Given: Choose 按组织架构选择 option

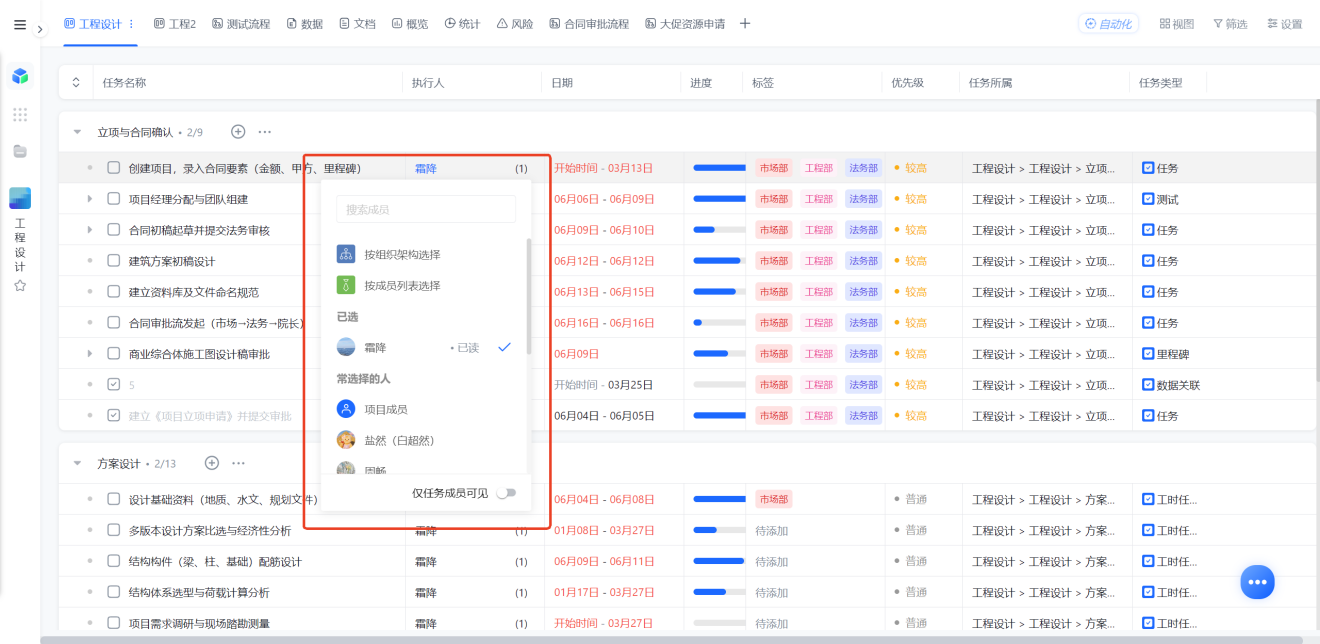Looking at the screenshot, I should [x=426, y=254].
